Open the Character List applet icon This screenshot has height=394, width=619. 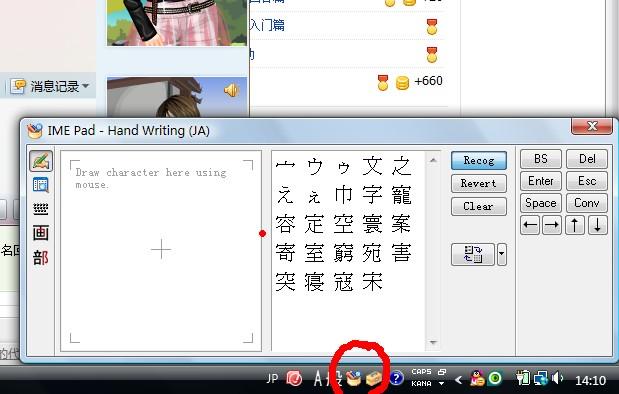41,185
